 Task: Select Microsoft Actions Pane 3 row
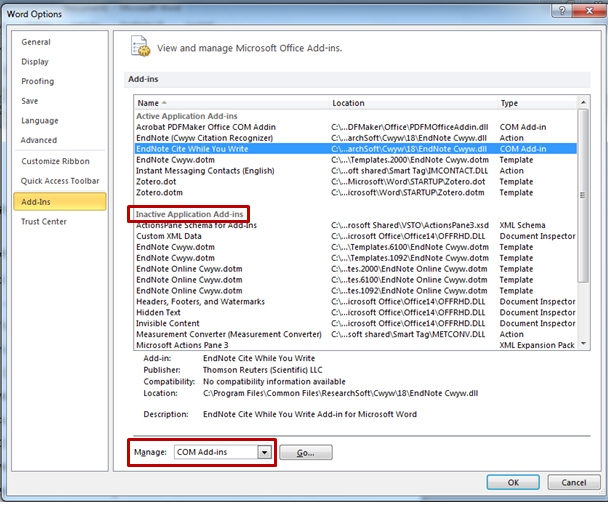point(356,345)
